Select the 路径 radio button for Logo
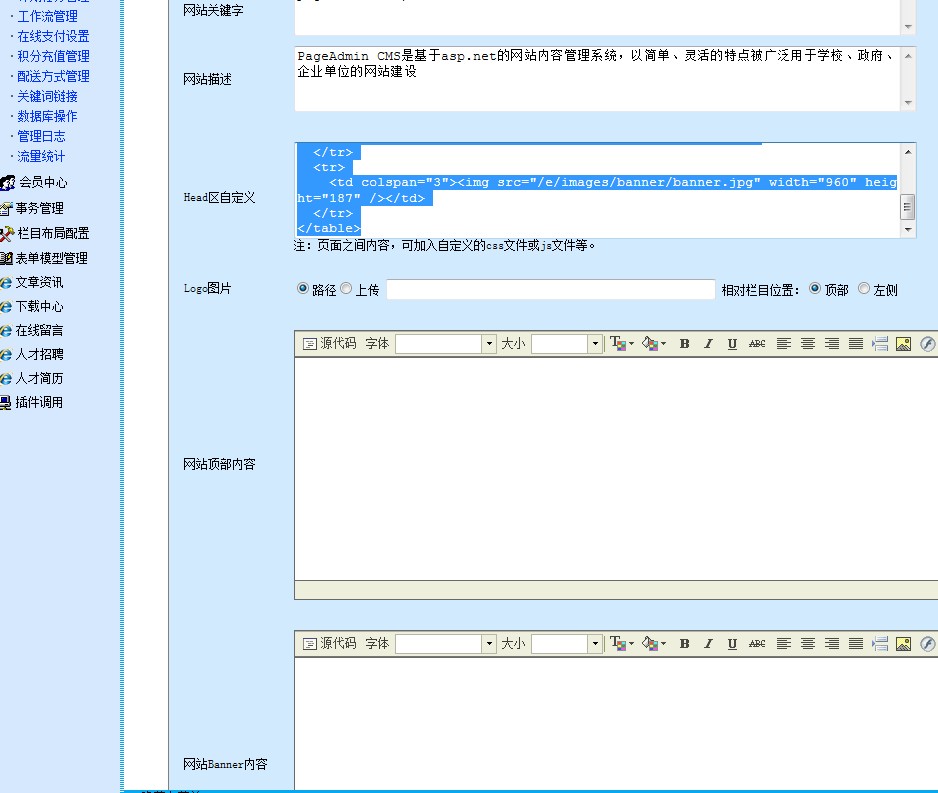This screenshot has height=793, width=938. coord(303,289)
